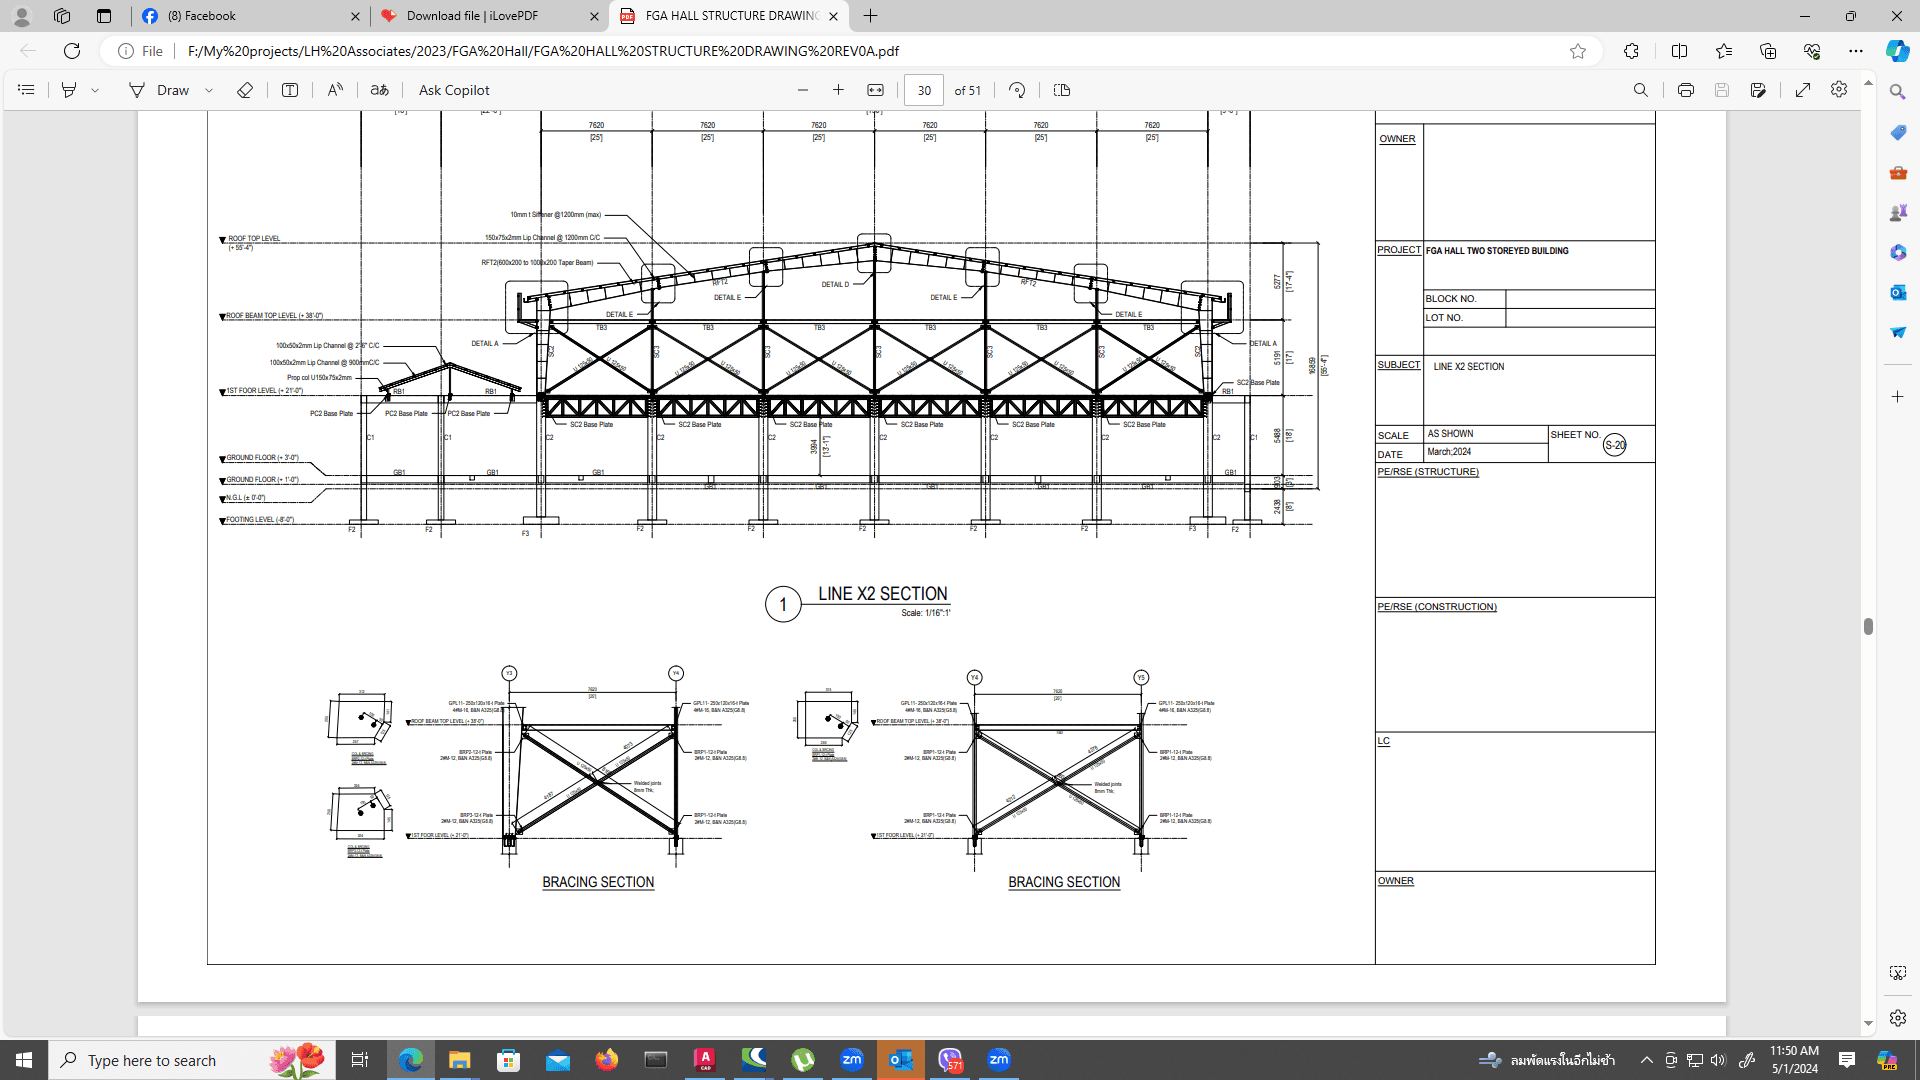Select the Erase tool
The width and height of the screenshot is (1920, 1080).
(245, 90)
